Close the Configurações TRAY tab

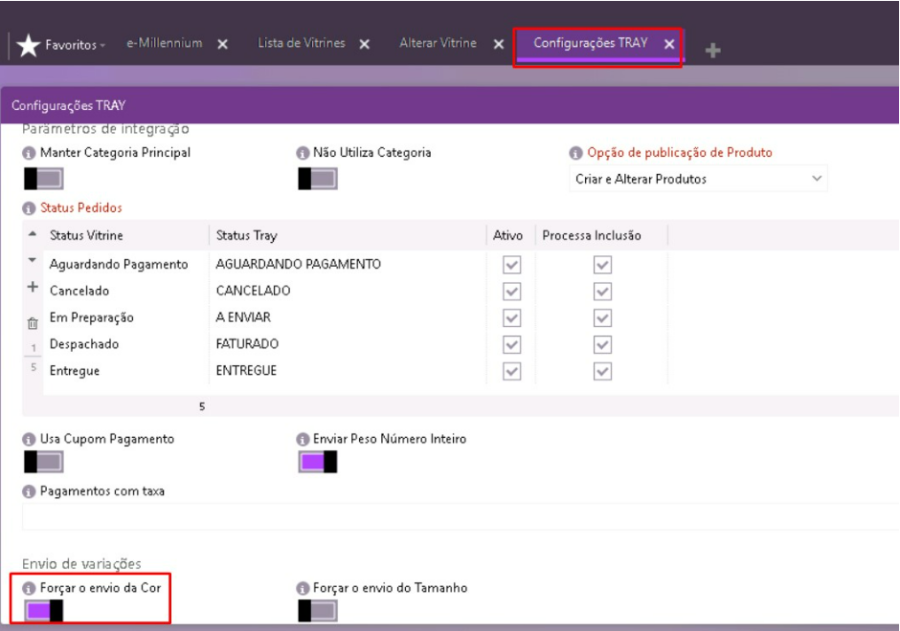(669, 44)
